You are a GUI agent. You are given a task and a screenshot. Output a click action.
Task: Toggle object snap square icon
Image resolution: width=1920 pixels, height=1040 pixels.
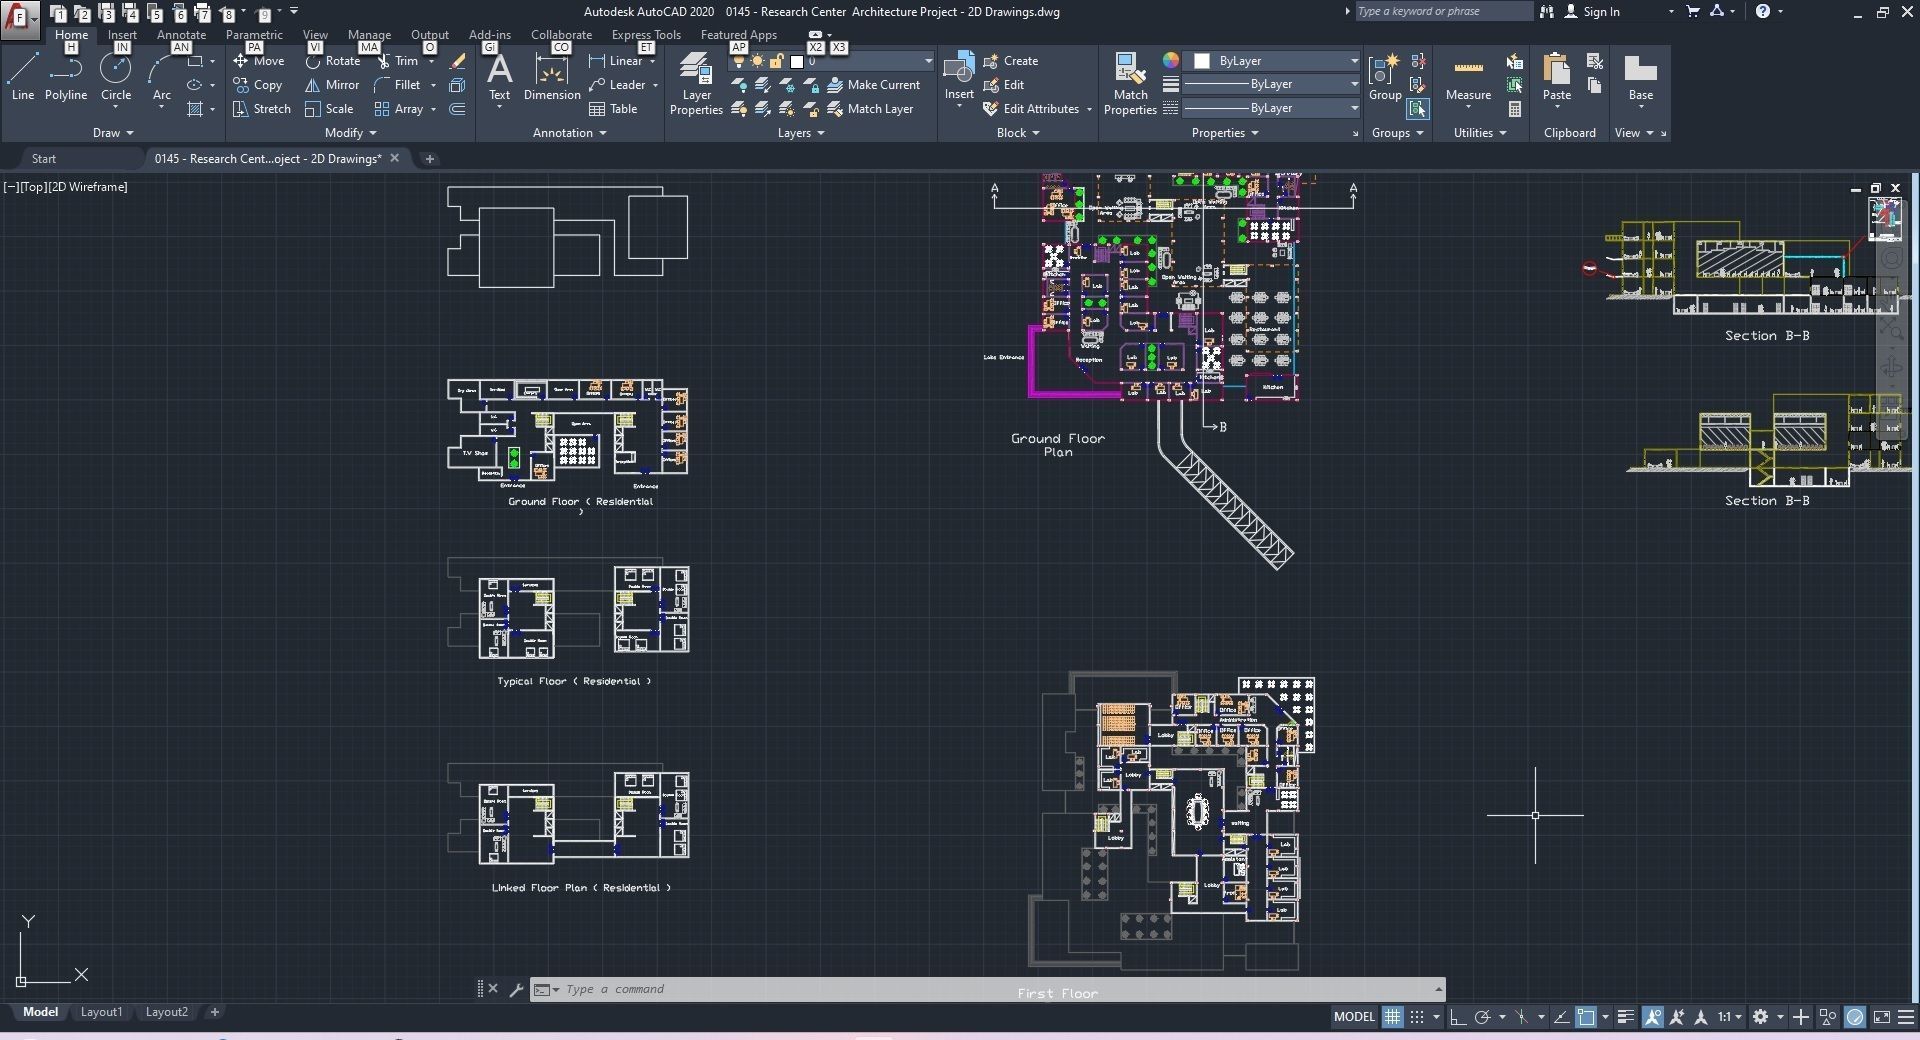click(x=1586, y=1017)
